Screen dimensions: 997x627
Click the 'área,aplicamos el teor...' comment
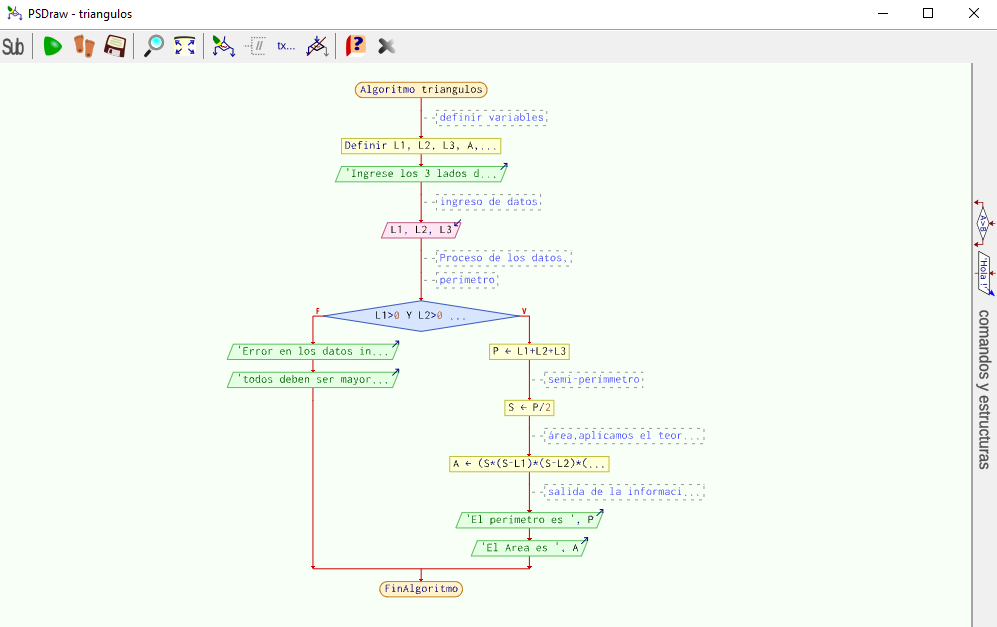pyautogui.click(x=624, y=436)
